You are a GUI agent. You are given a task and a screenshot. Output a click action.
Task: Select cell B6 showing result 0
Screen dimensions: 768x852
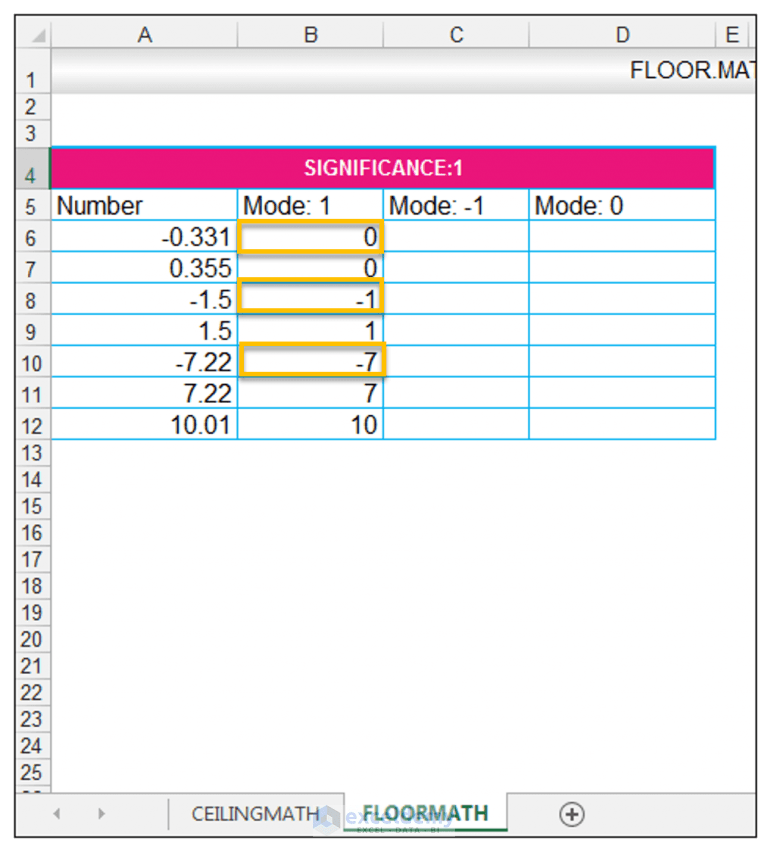coord(310,236)
